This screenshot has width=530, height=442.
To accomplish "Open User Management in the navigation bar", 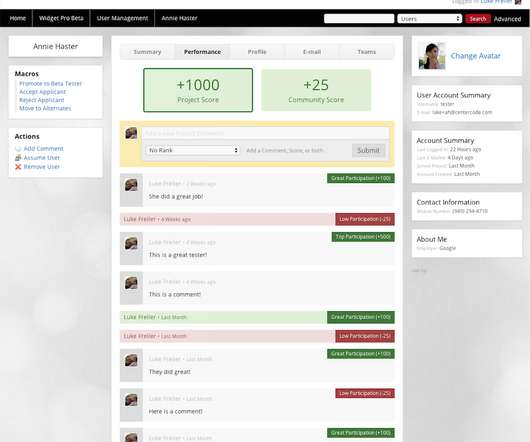I will pos(122,18).
